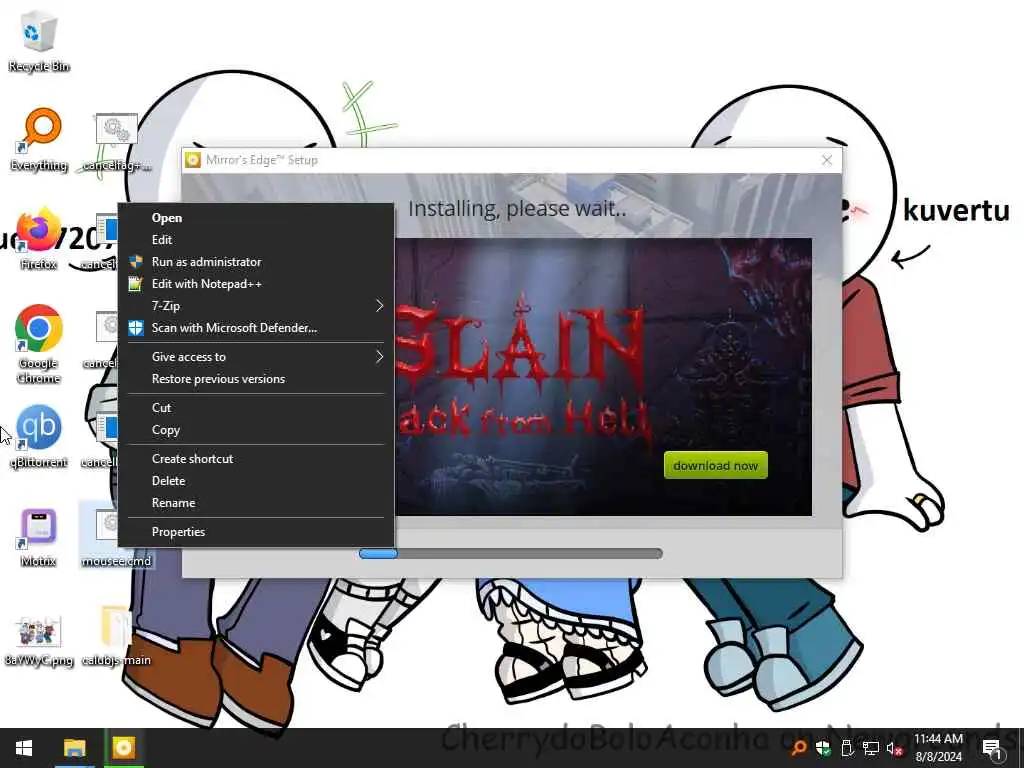This screenshot has width=1024, height=768.
Task: Open the Windows Start menu
Action: 24,748
